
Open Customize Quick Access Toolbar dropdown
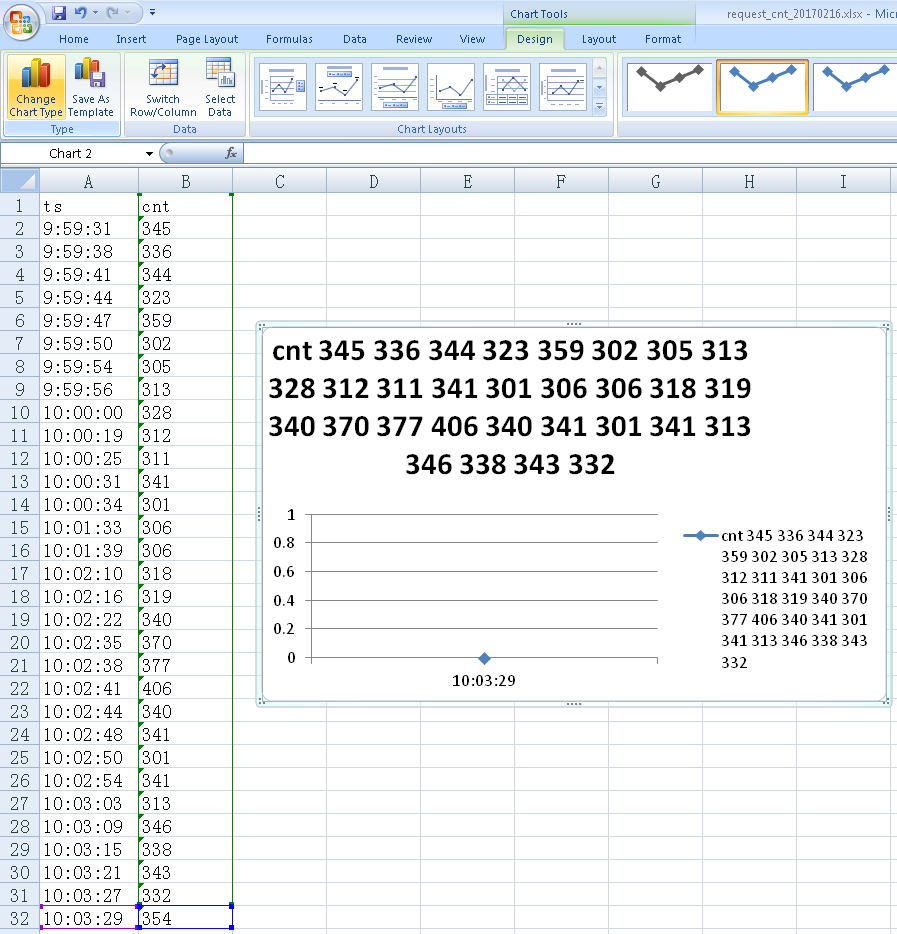click(x=152, y=13)
